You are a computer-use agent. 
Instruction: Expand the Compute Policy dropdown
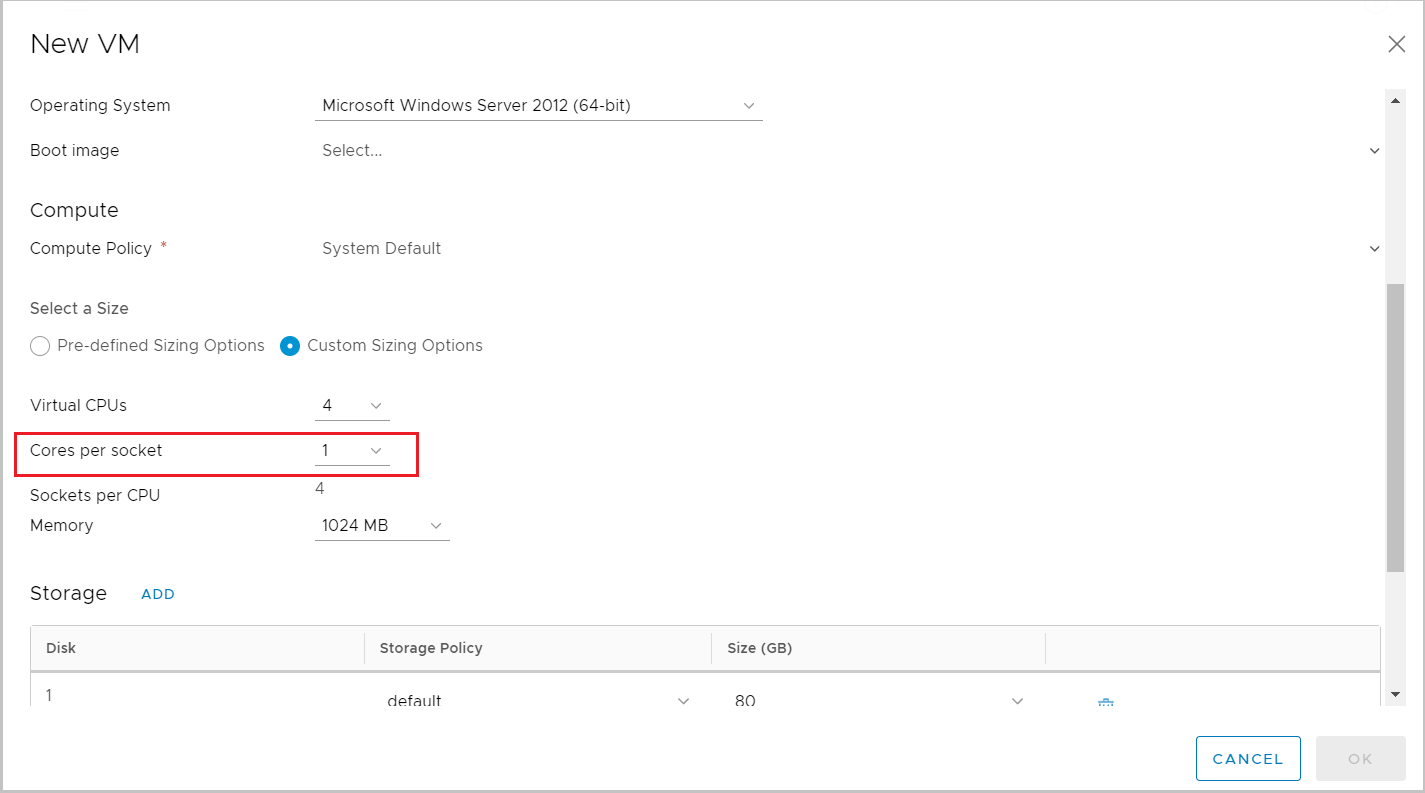[x=1374, y=249]
